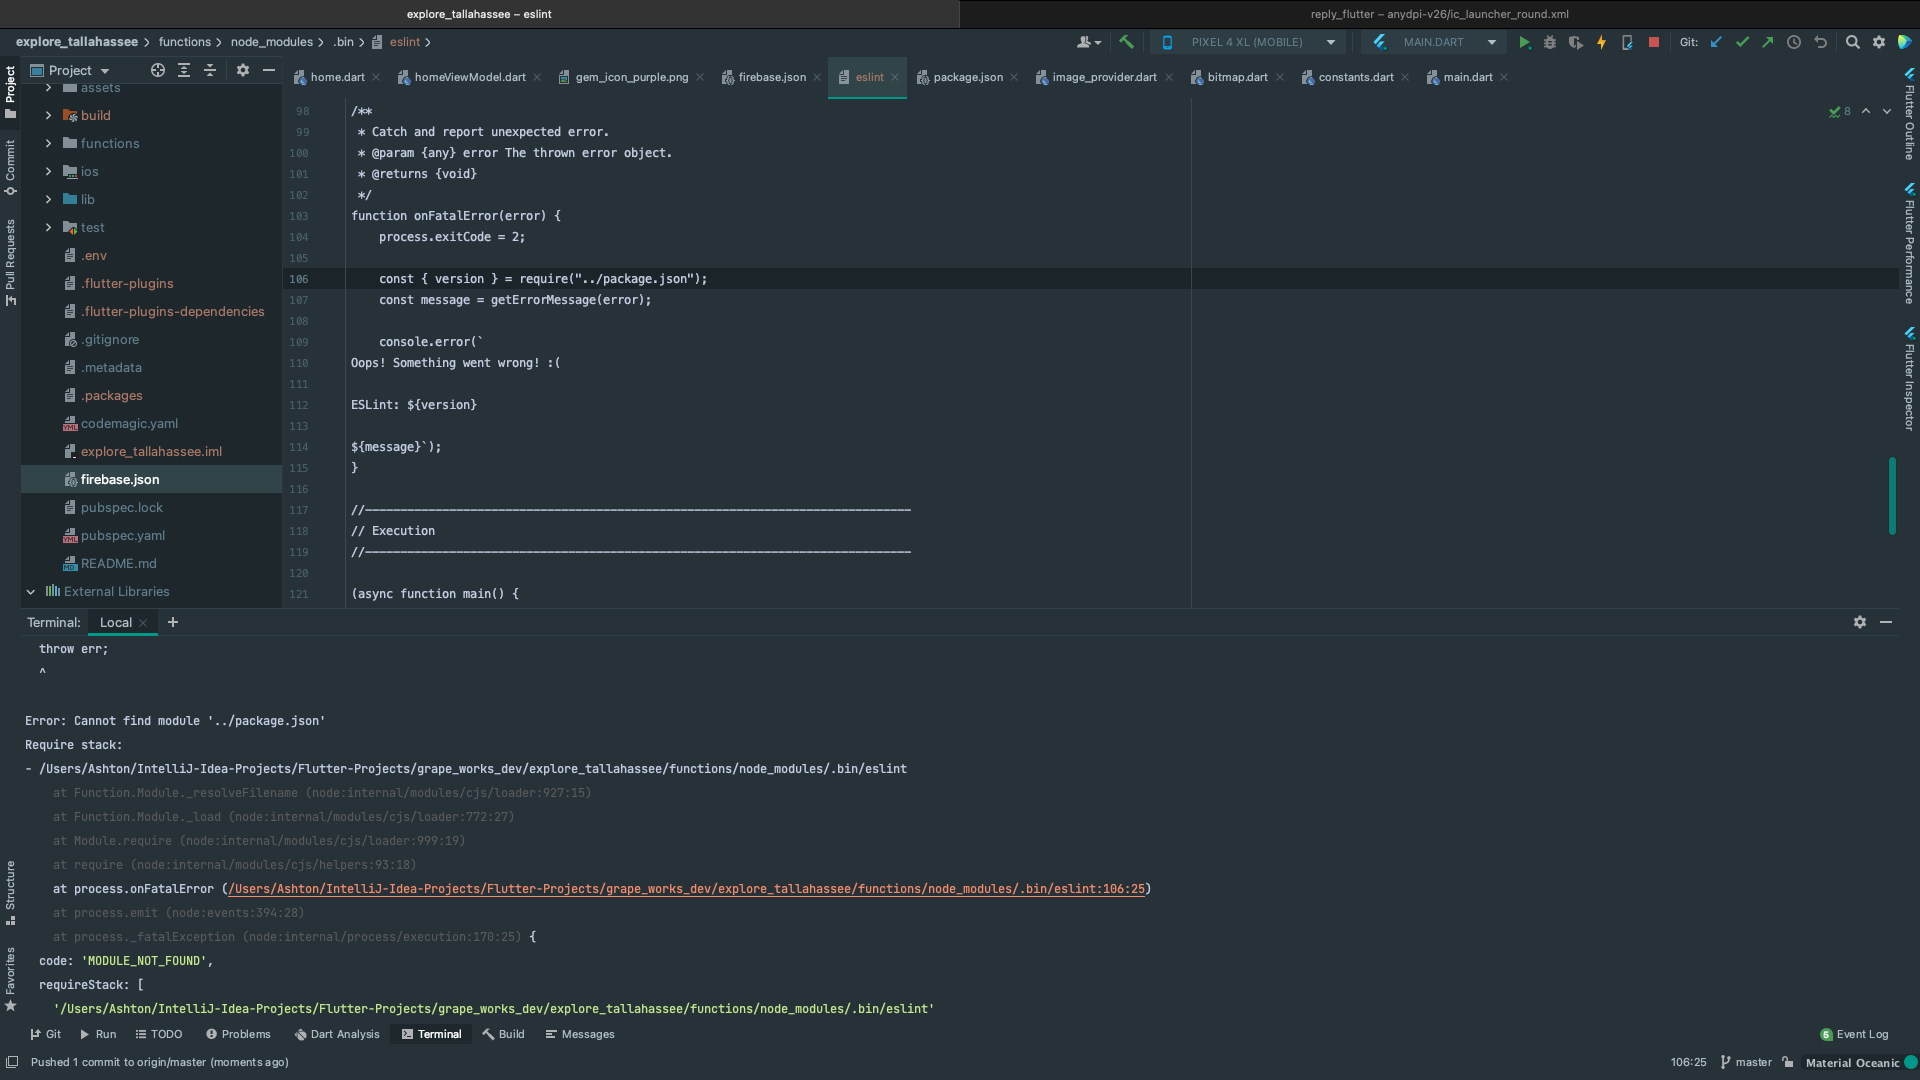This screenshot has height=1080, width=1920.
Task: Open the Dart Analysis tool window
Action: click(336, 1034)
